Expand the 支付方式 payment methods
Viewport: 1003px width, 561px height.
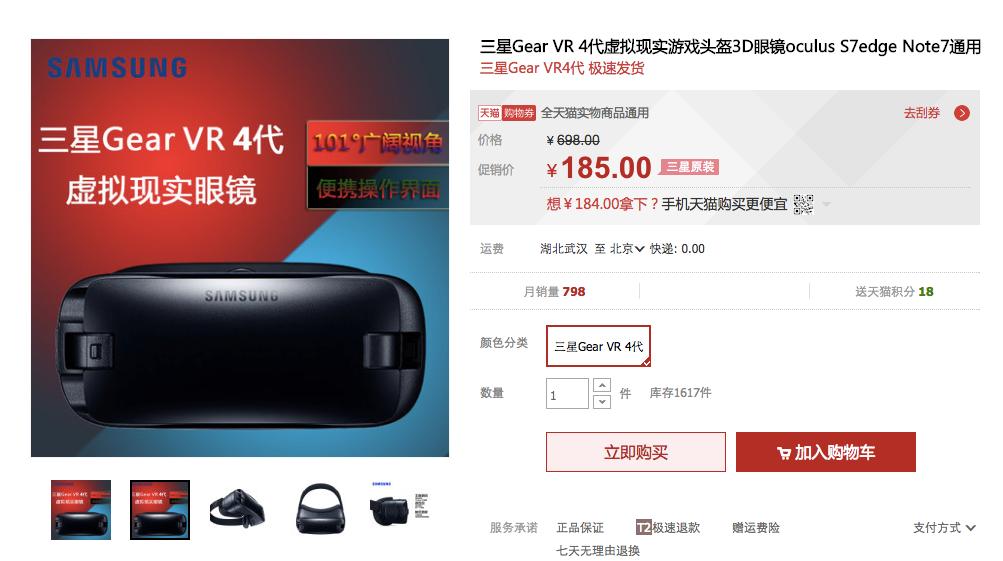coord(944,528)
